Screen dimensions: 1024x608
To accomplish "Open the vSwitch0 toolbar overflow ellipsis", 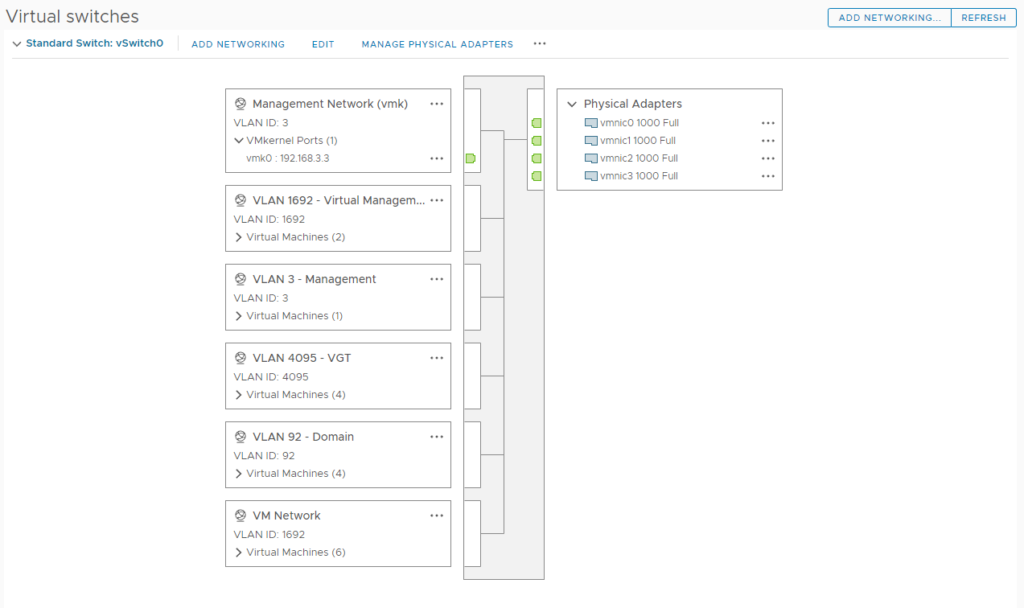I will [x=540, y=44].
